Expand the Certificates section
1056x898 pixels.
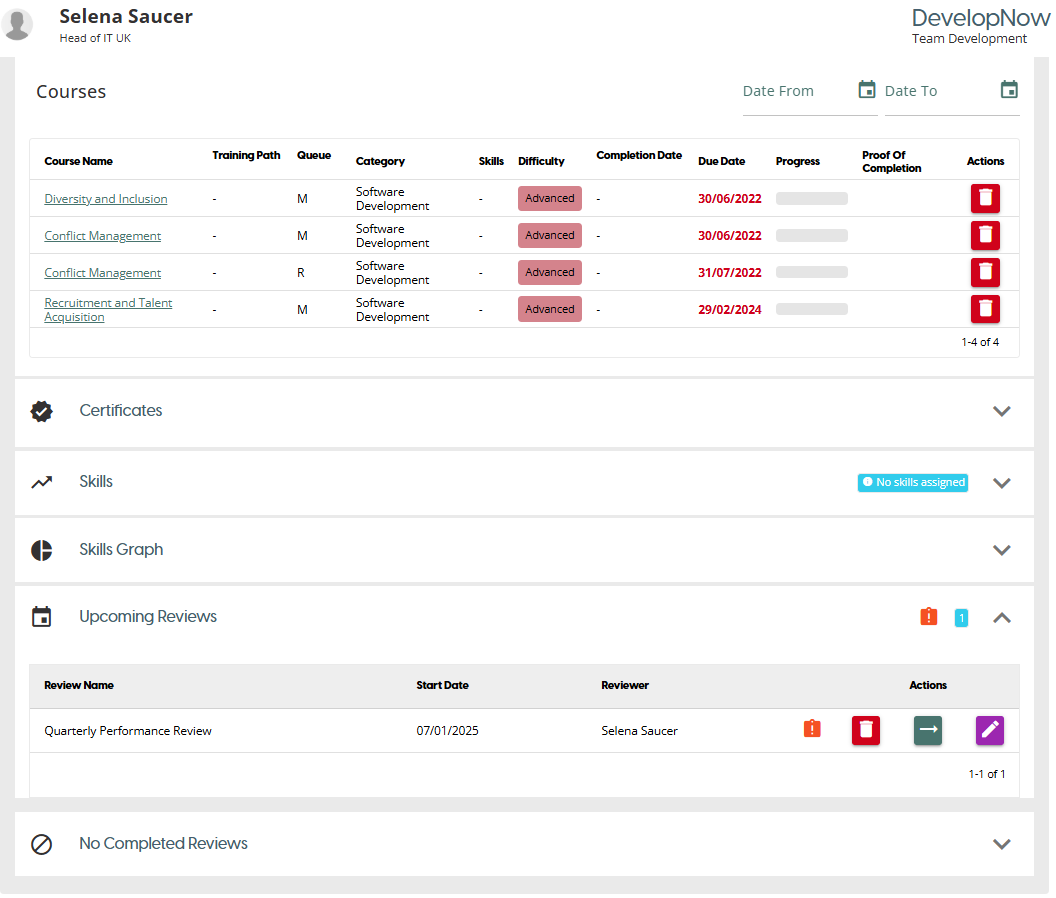tap(1001, 411)
